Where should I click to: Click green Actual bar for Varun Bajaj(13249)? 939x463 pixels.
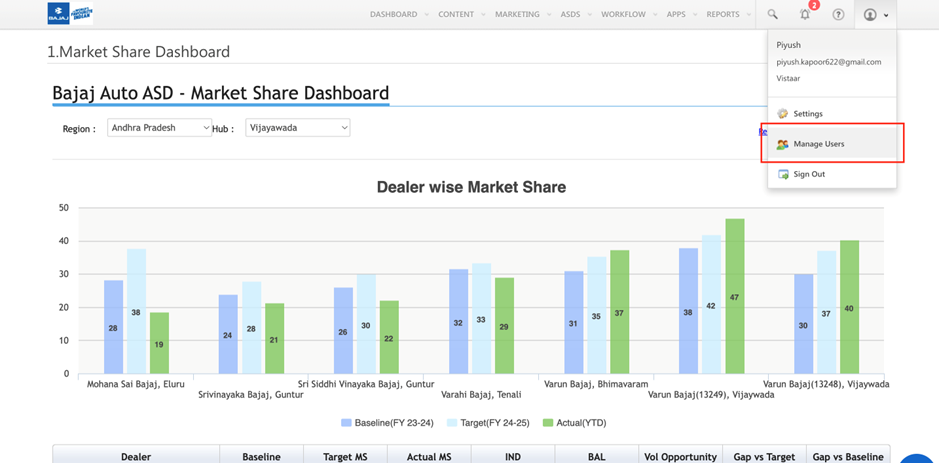(x=735, y=295)
